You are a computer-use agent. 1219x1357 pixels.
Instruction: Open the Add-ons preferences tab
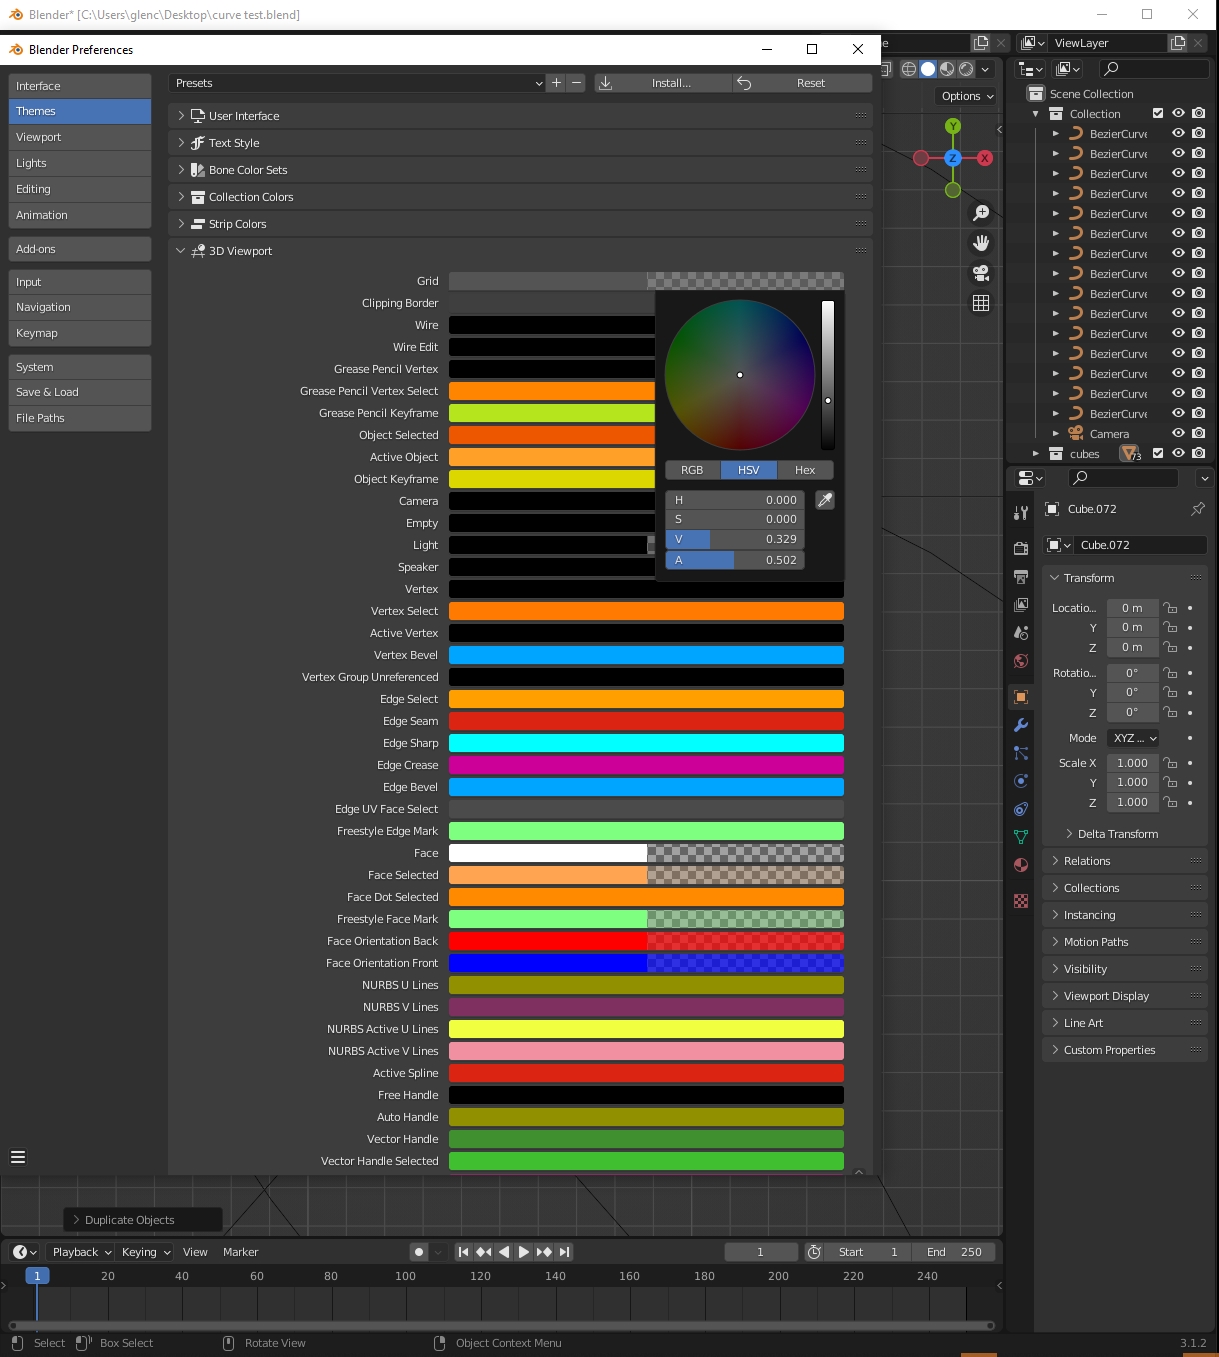tap(80, 249)
